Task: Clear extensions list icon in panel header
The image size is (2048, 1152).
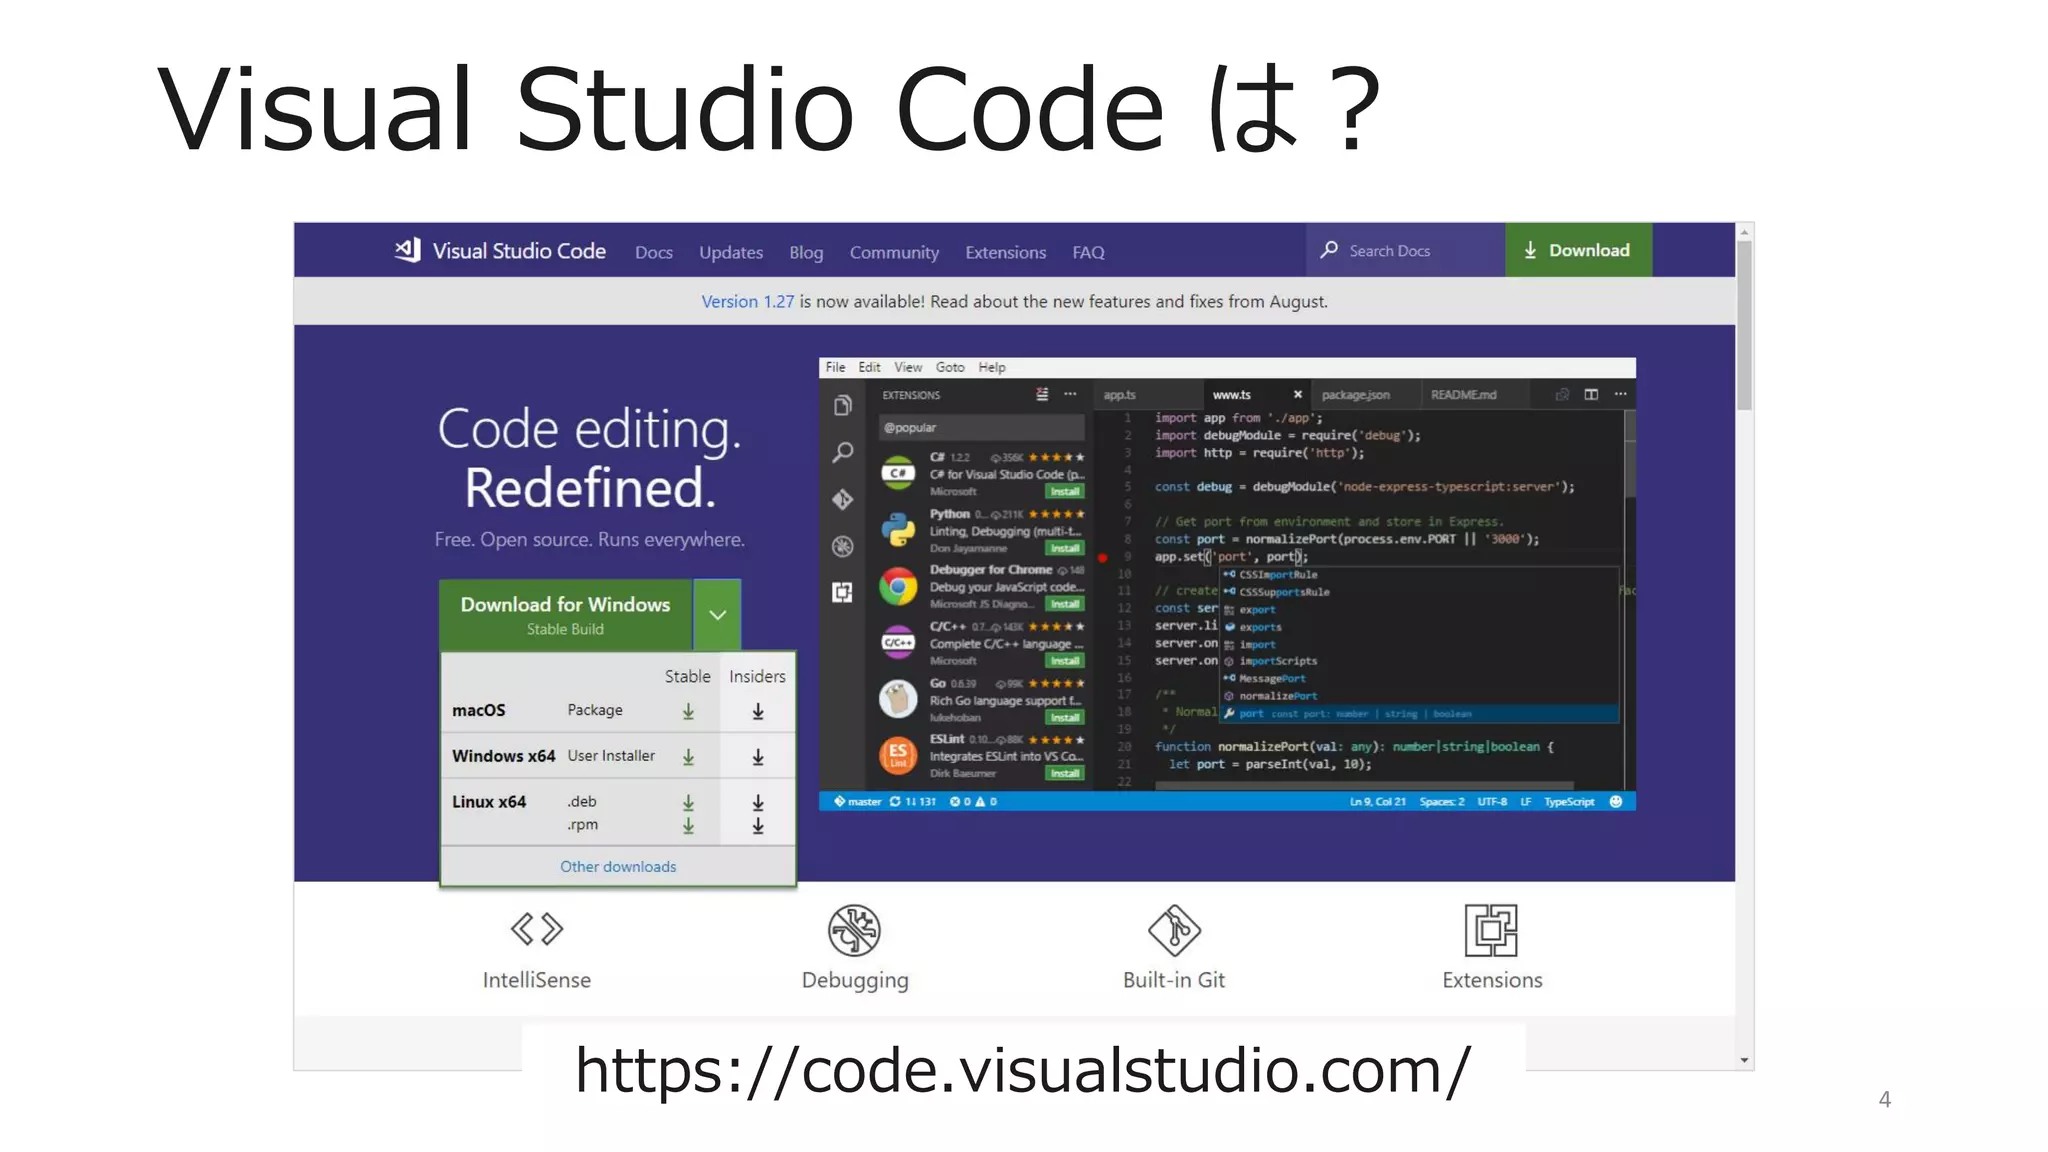Action: pyautogui.click(x=1042, y=394)
